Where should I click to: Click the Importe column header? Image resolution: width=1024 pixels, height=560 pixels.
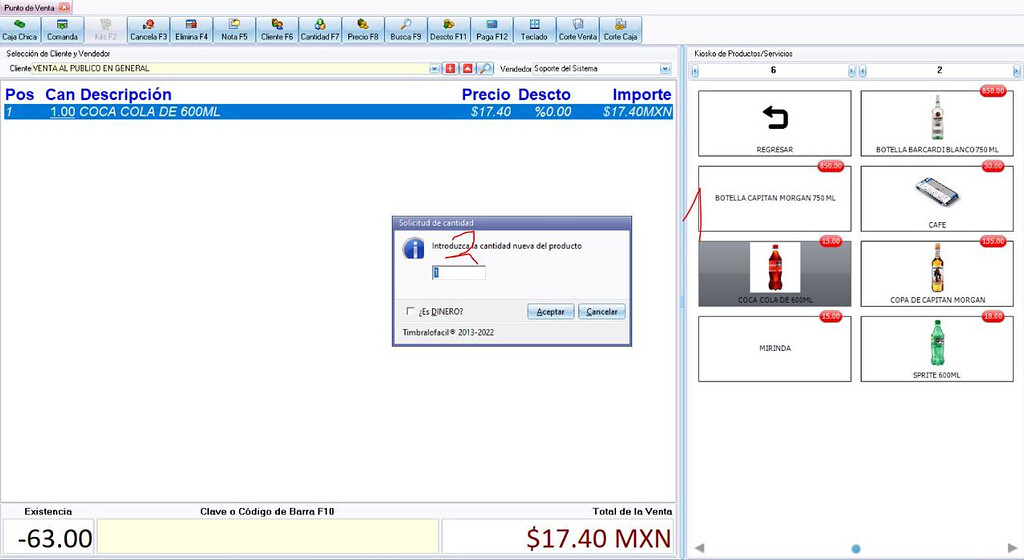pyautogui.click(x=642, y=95)
